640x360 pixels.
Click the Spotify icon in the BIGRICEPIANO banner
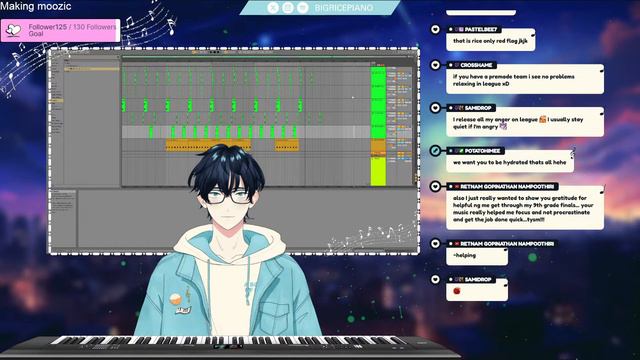click(x=302, y=7)
